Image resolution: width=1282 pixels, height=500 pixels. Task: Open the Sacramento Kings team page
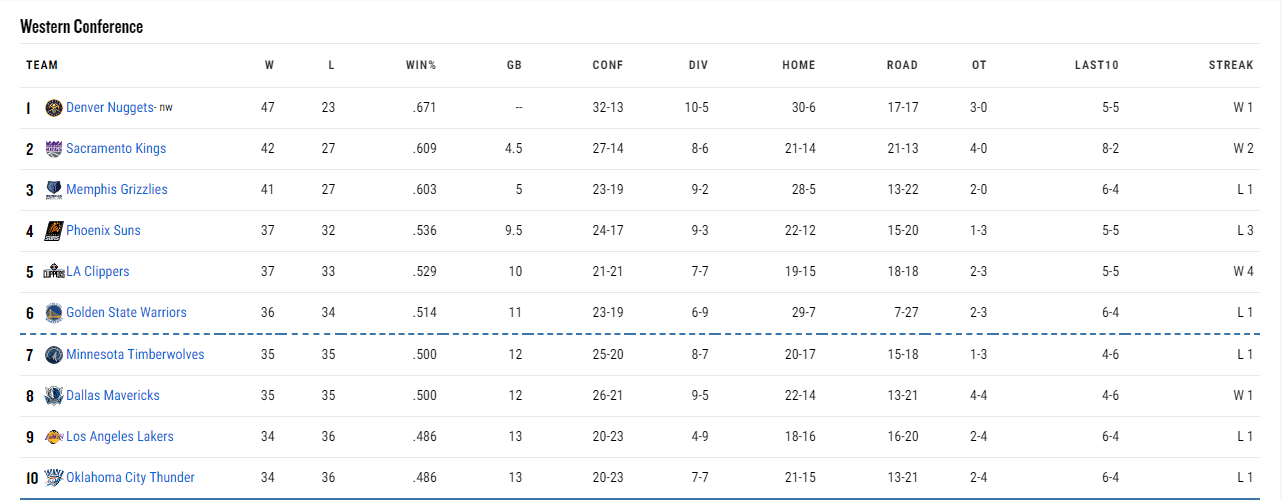click(x=116, y=149)
